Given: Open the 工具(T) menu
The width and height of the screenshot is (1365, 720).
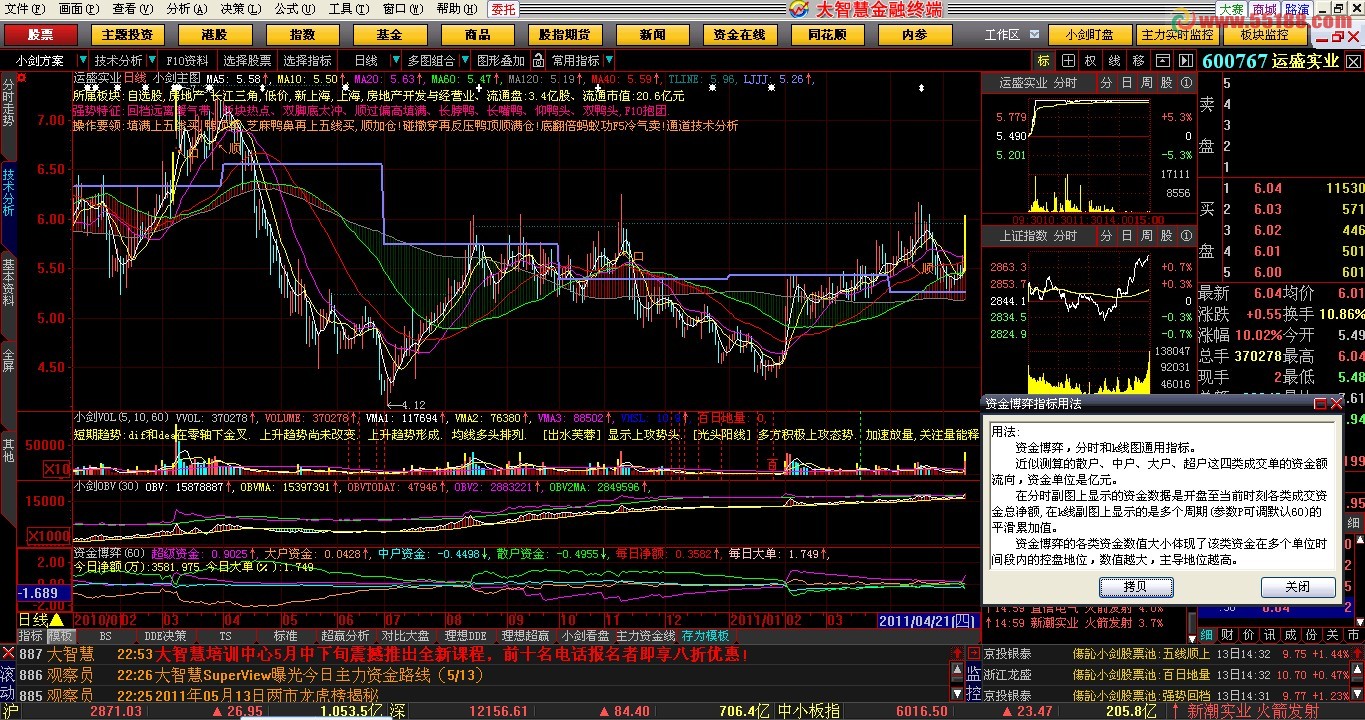Looking at the screenshot, I should coord(348,9).
